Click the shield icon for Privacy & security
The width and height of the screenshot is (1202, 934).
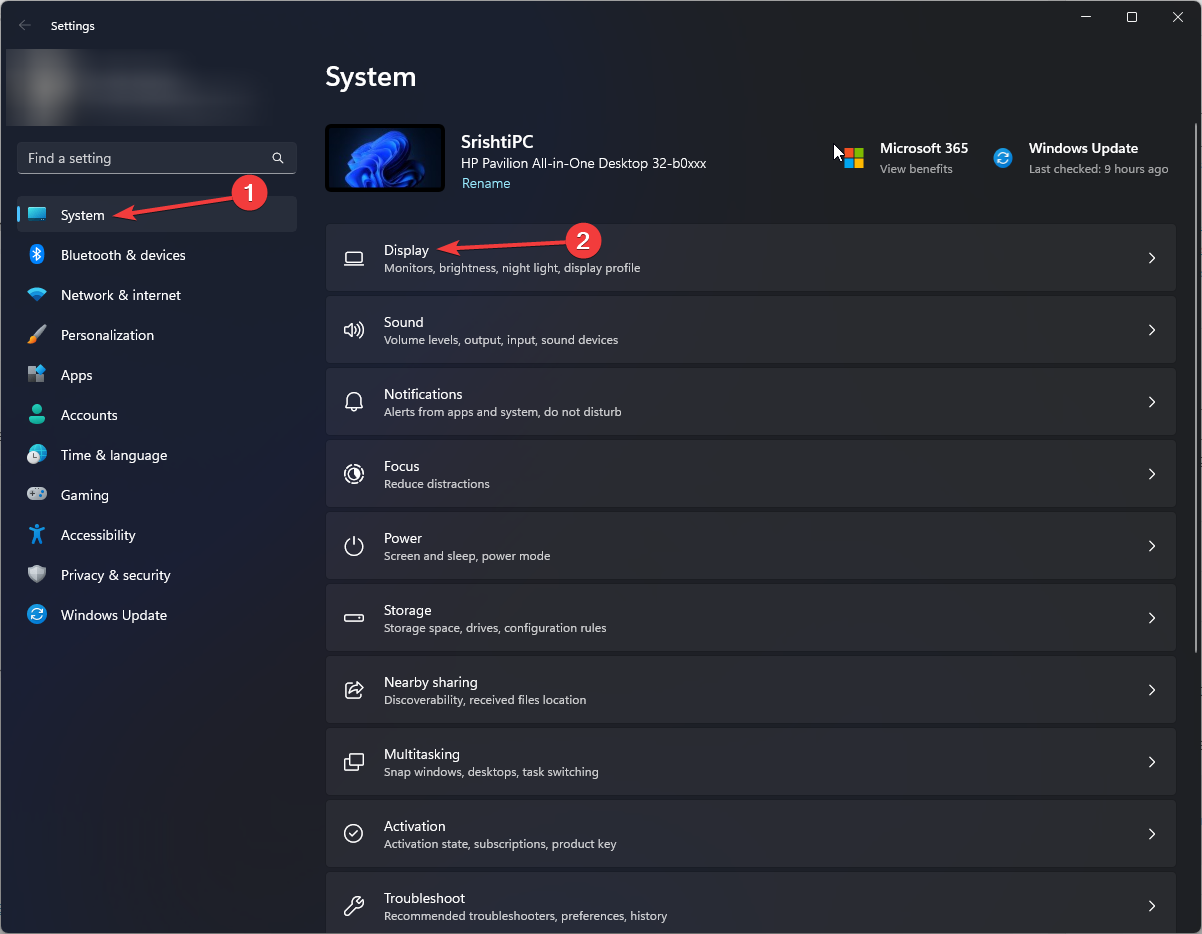click(x=37, y=575)
